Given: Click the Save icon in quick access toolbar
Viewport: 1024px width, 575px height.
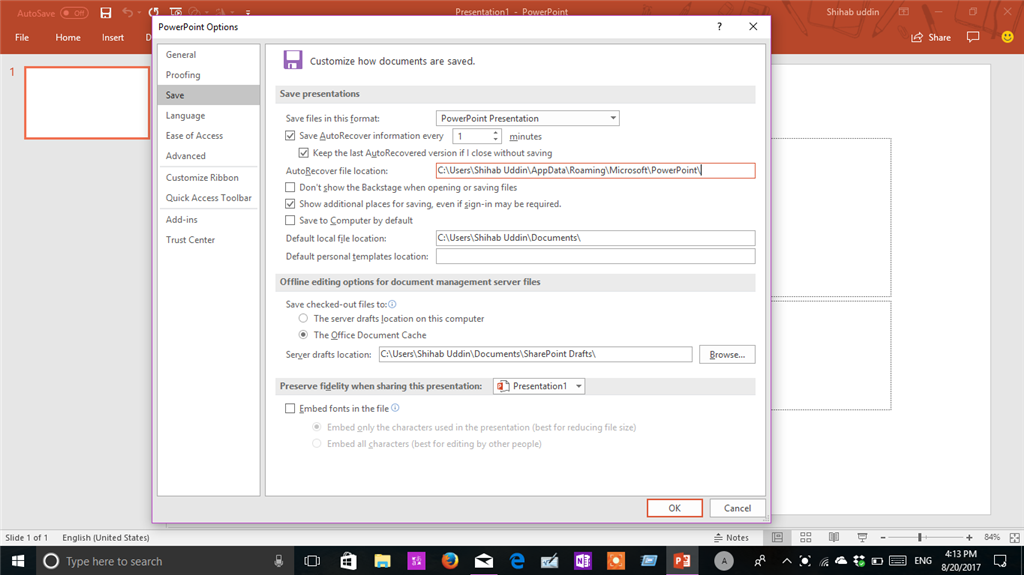Looking at the screenshot, I should click(x=105, y=12).
